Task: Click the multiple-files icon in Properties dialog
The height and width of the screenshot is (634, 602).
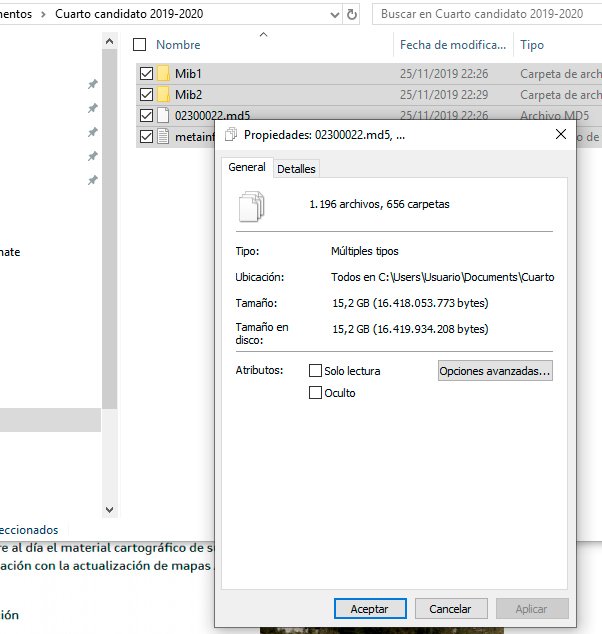Action: click(252, 205)
